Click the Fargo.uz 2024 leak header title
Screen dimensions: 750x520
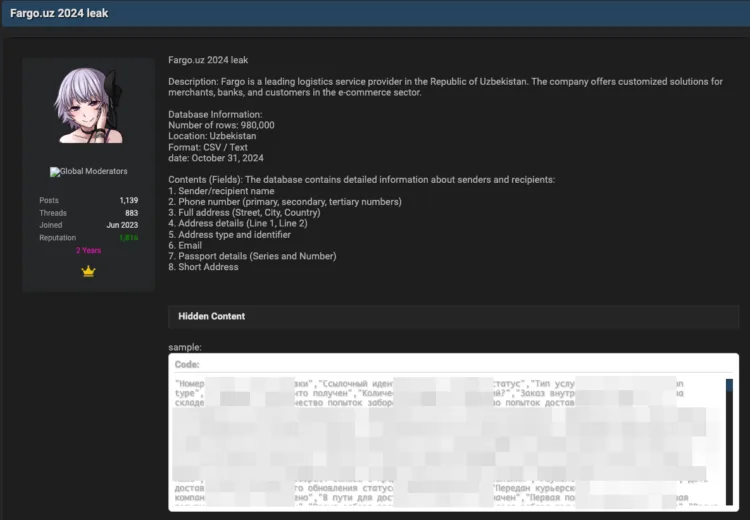[59, 13]
